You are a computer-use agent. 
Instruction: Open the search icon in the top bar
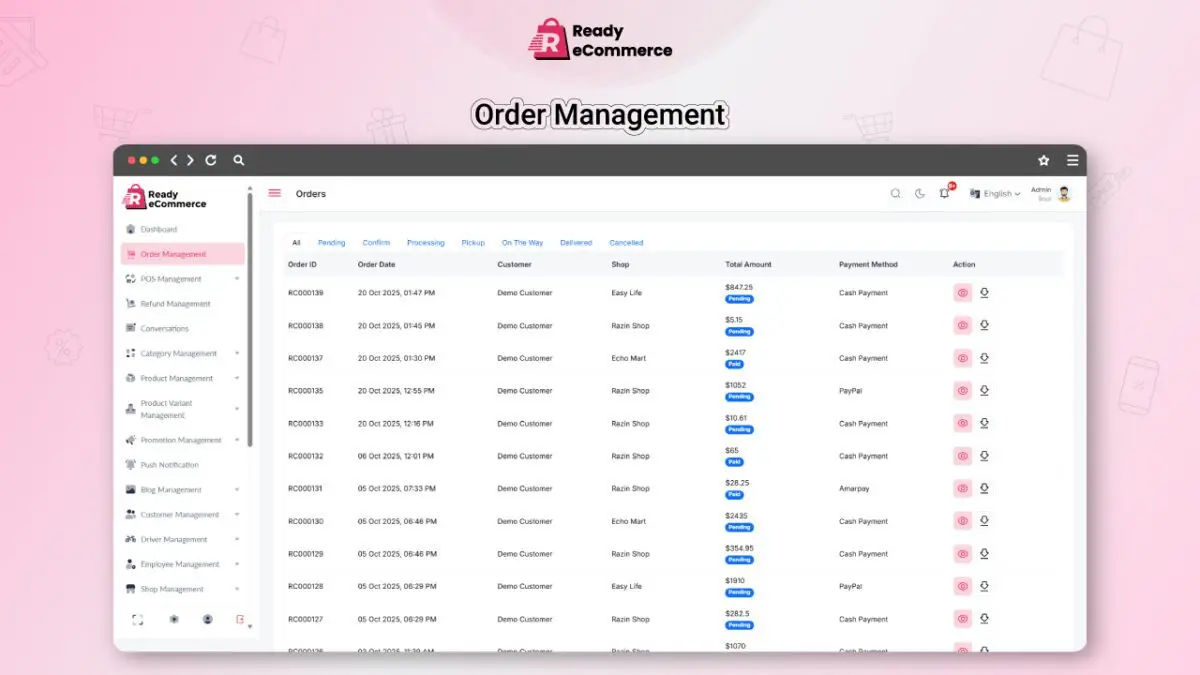pos(895,193)
